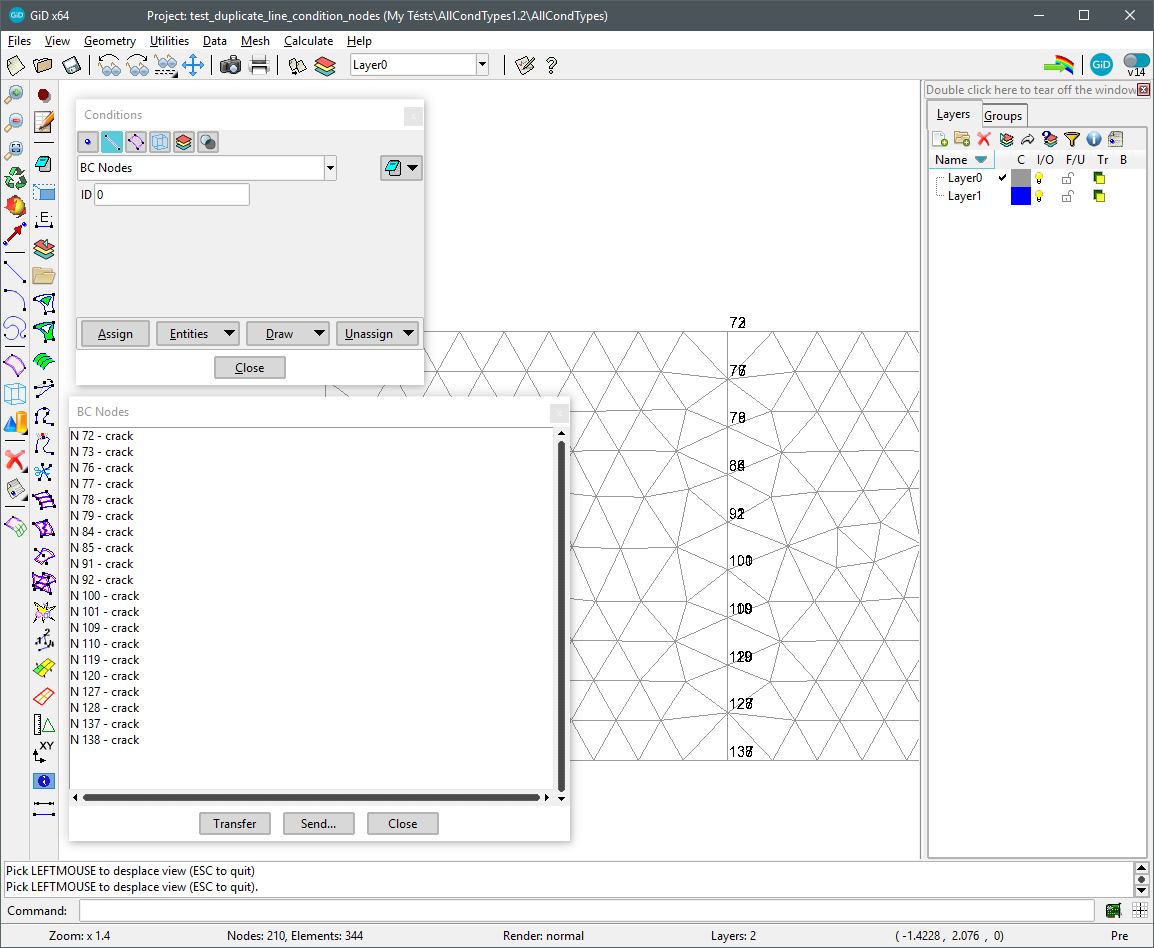The image size is (1154, 948).
Task: Click the Transfer button
Action: pyautogui.click(x=235, y=824)
